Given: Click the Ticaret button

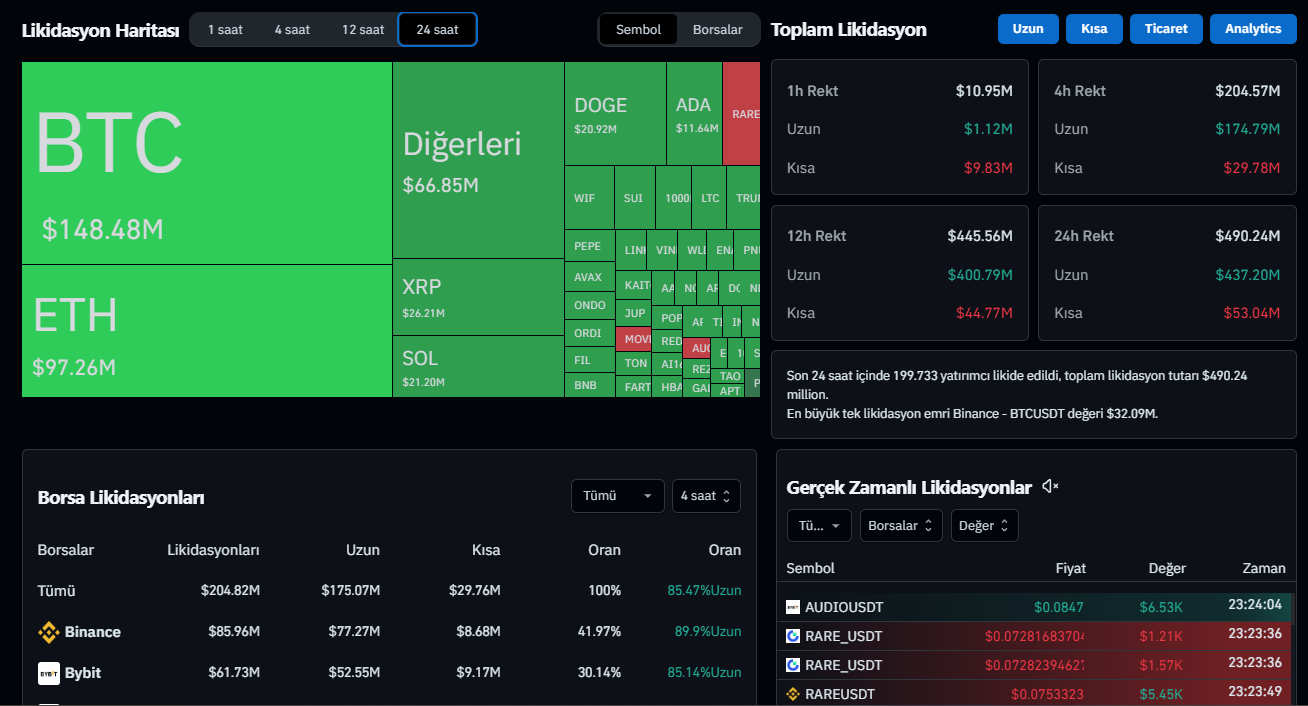Looking at the screenshot, I should tap(1166, 29).
